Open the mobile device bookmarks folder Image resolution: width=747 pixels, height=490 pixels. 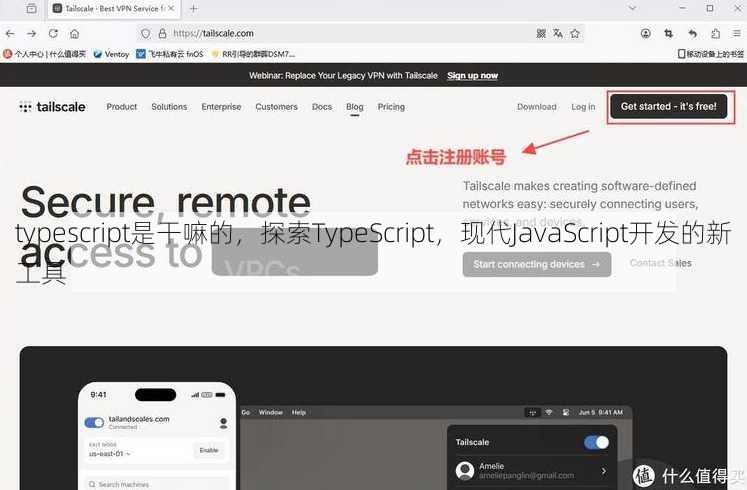click(x=710, y=54)
